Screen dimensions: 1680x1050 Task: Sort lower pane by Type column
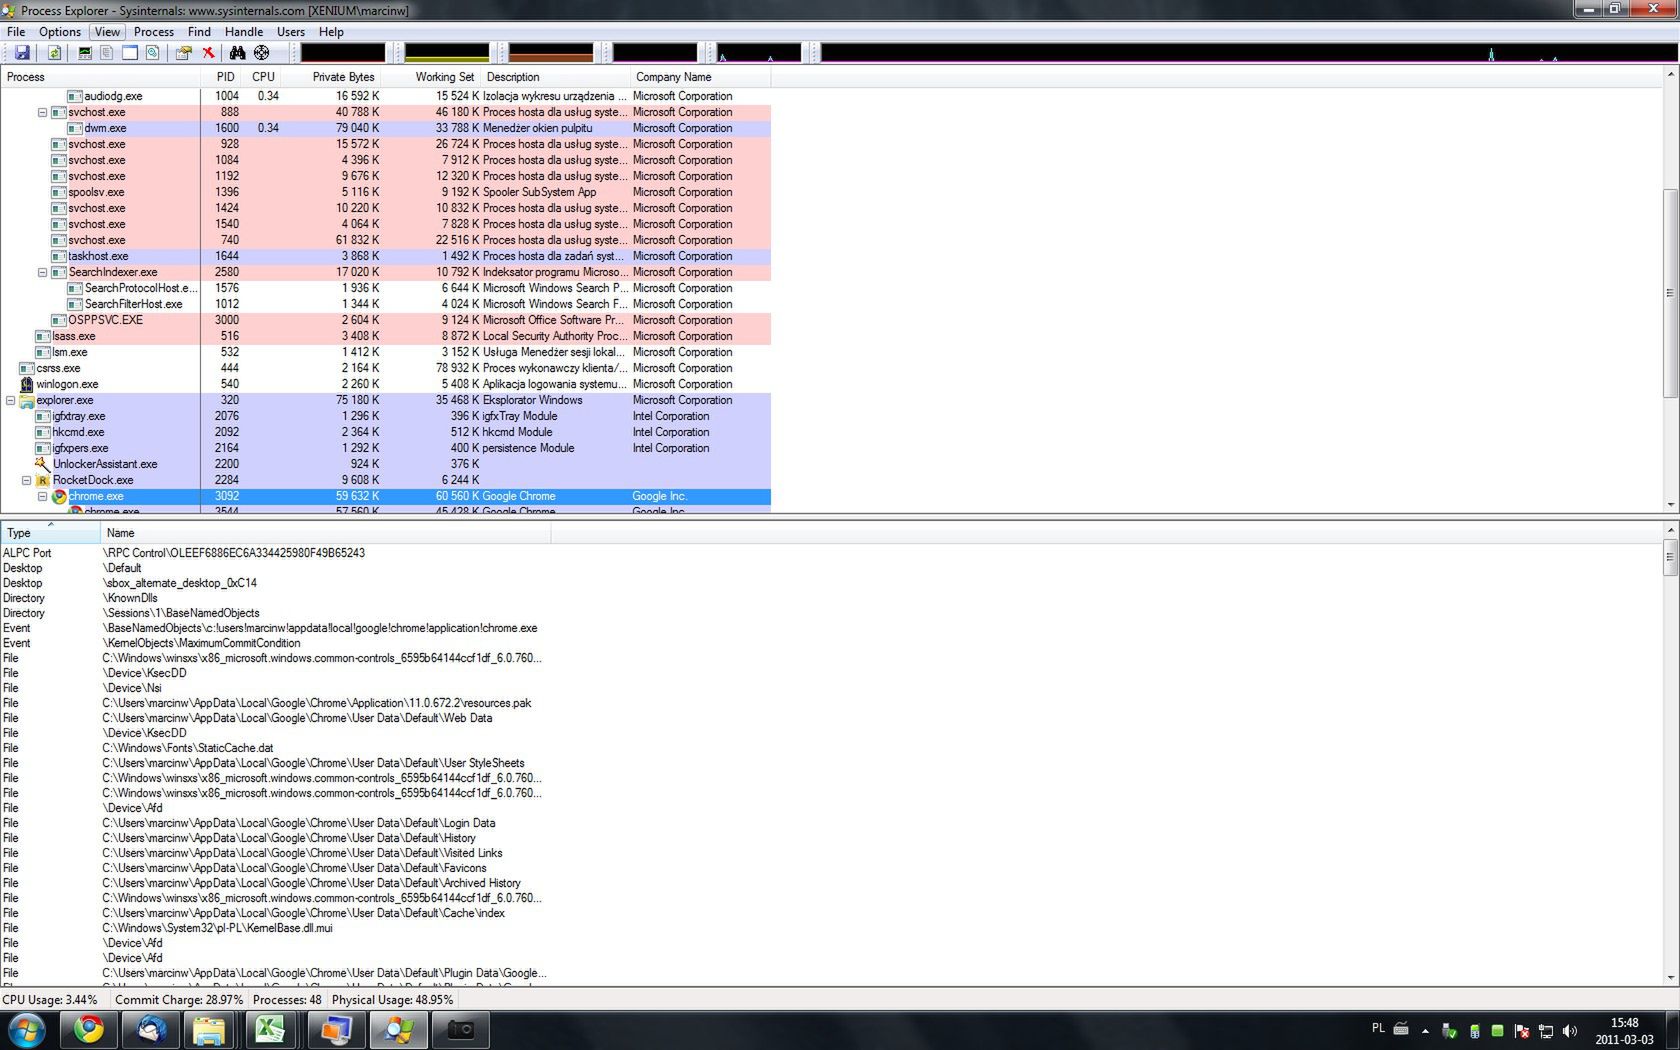pos(50,533)
